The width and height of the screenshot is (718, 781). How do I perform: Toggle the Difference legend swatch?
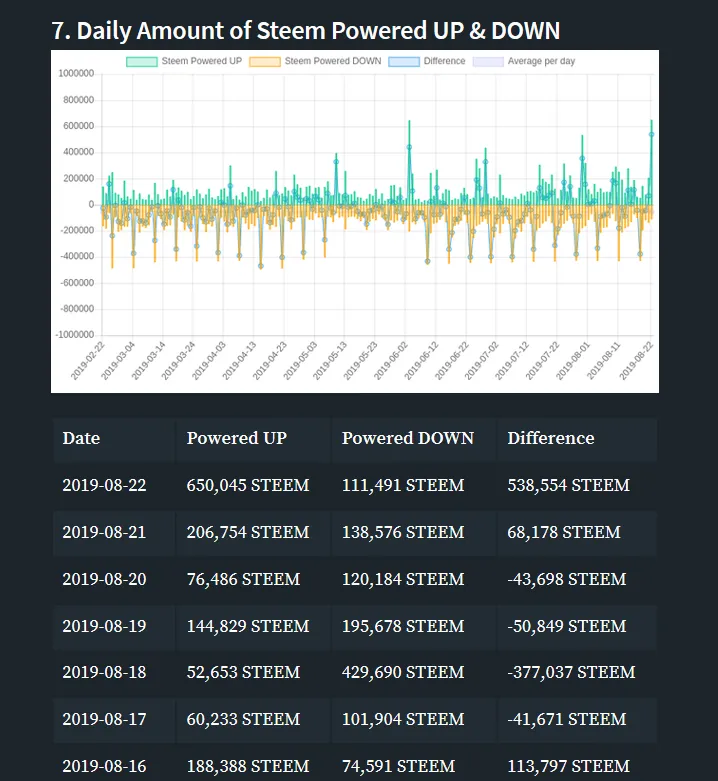[404, 61]
